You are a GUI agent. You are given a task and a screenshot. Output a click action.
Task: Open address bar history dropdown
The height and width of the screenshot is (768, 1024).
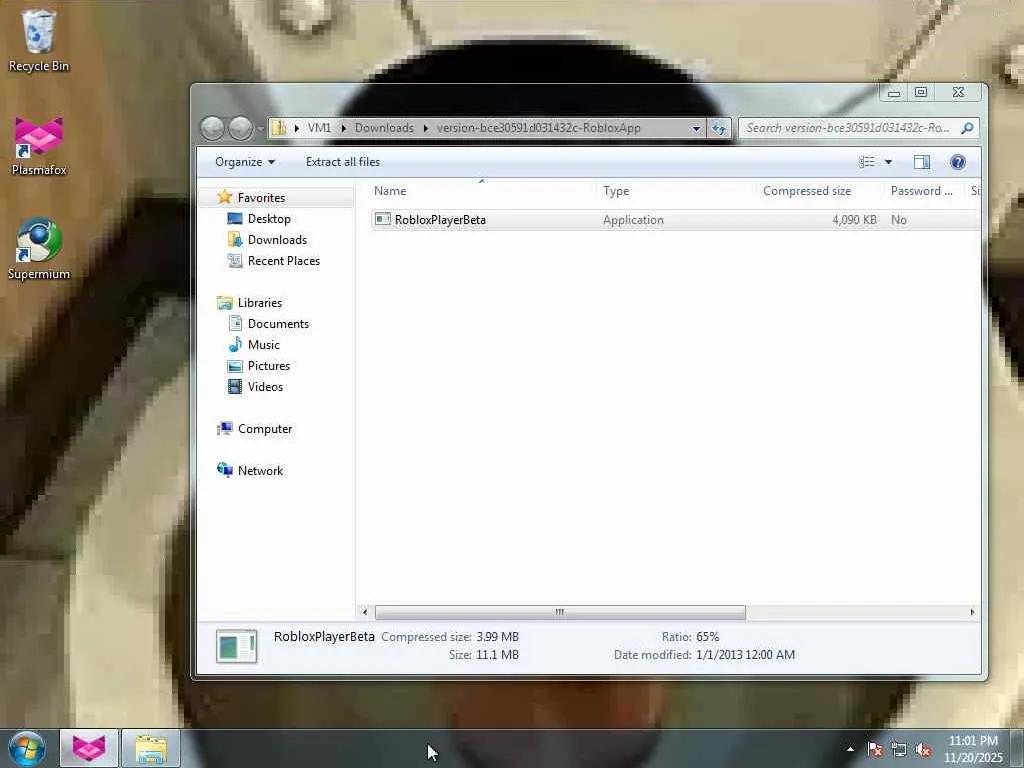696,129
